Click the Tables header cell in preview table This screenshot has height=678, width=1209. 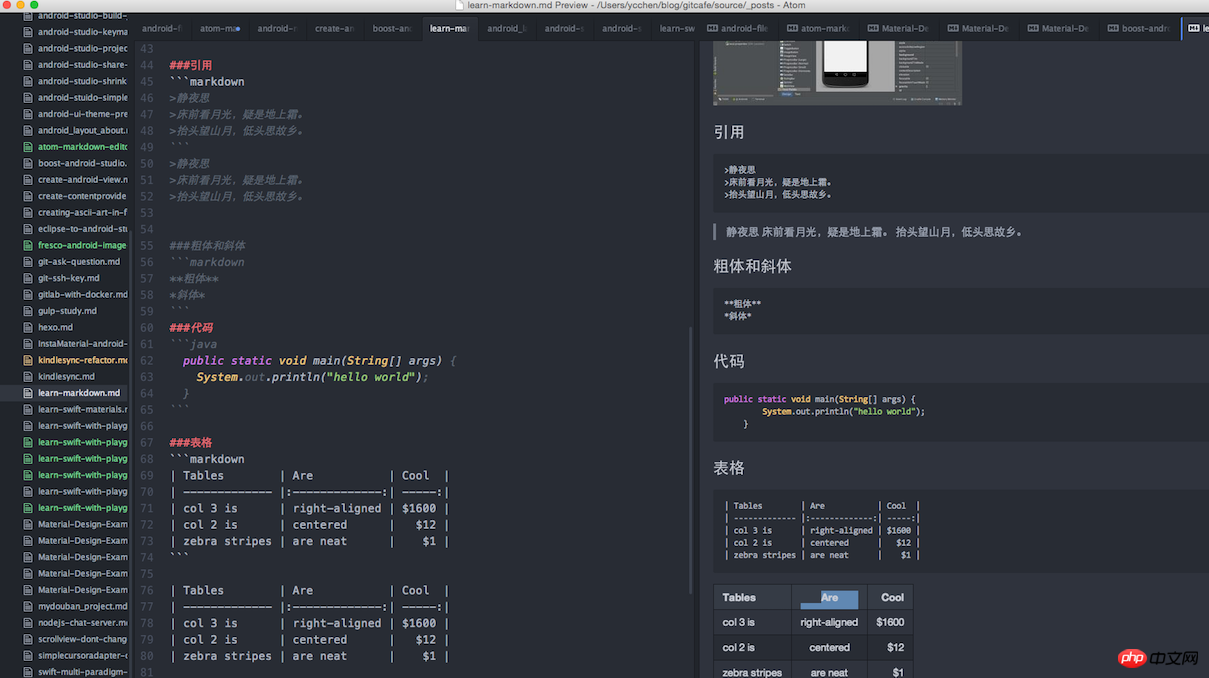(x=752, y=597)
